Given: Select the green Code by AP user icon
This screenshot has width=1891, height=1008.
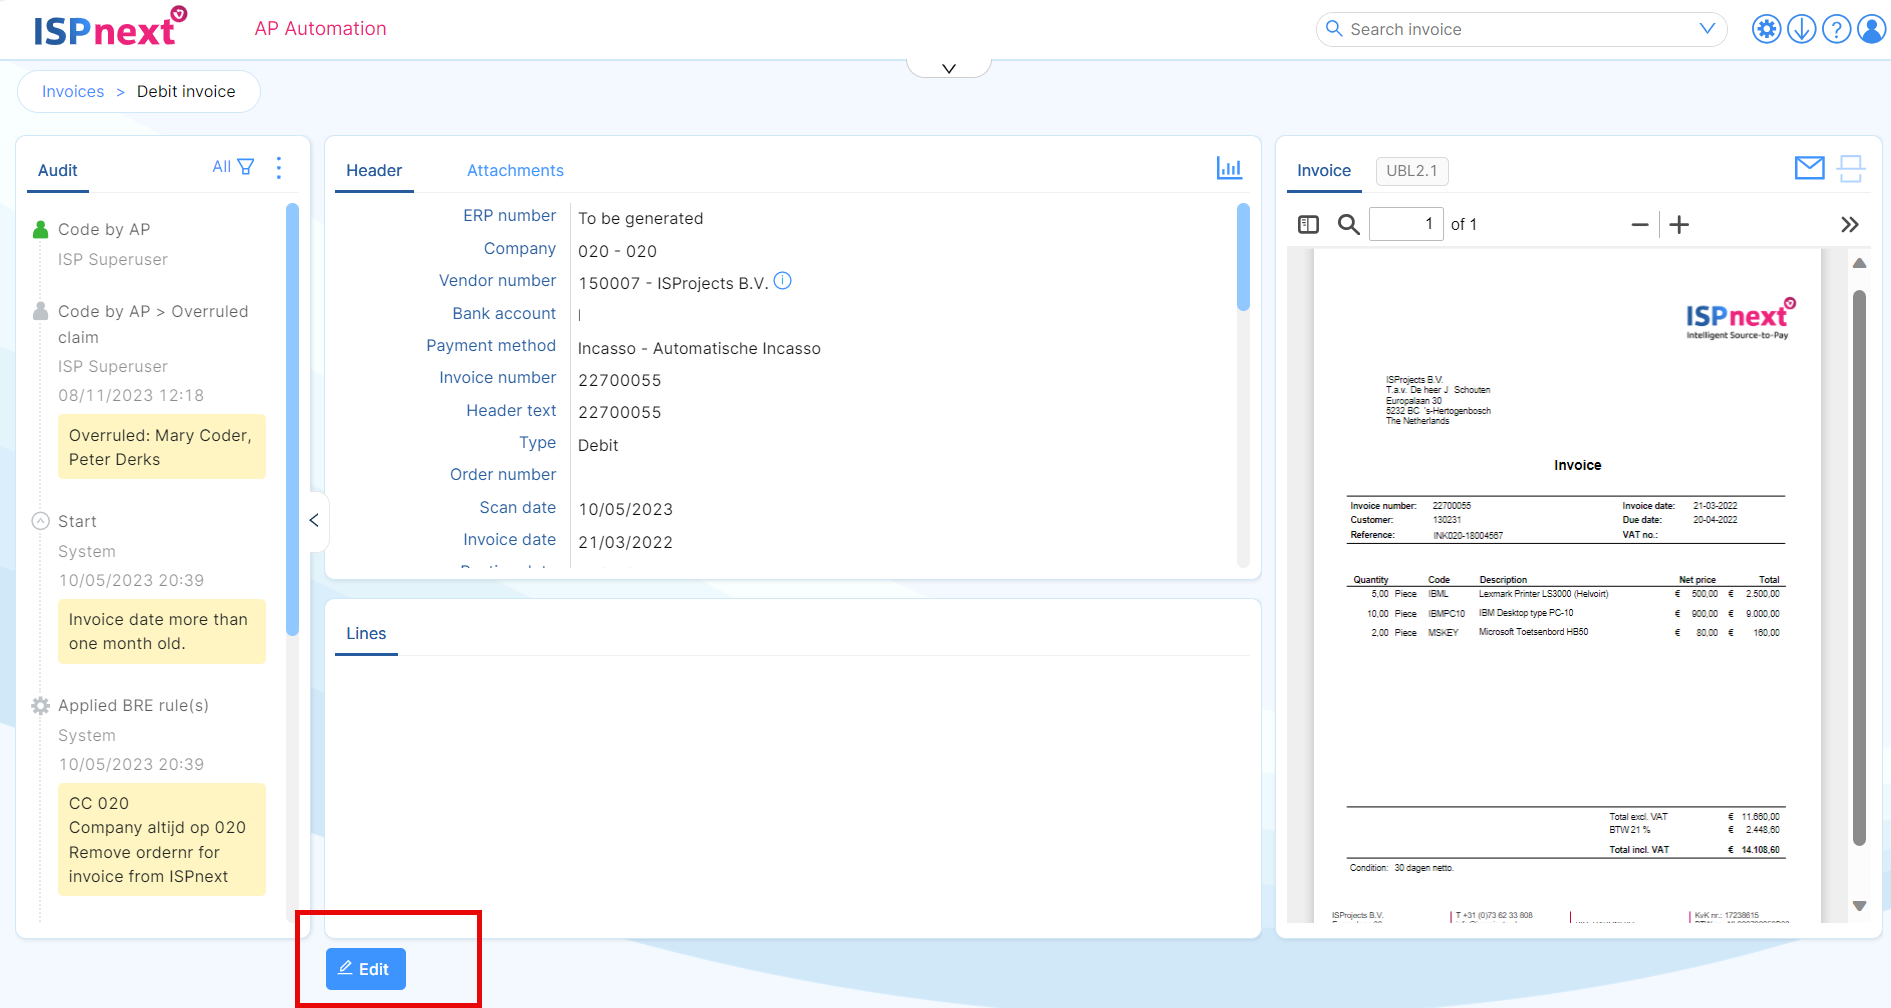Looking at the screenshot, I should (41, 230).
